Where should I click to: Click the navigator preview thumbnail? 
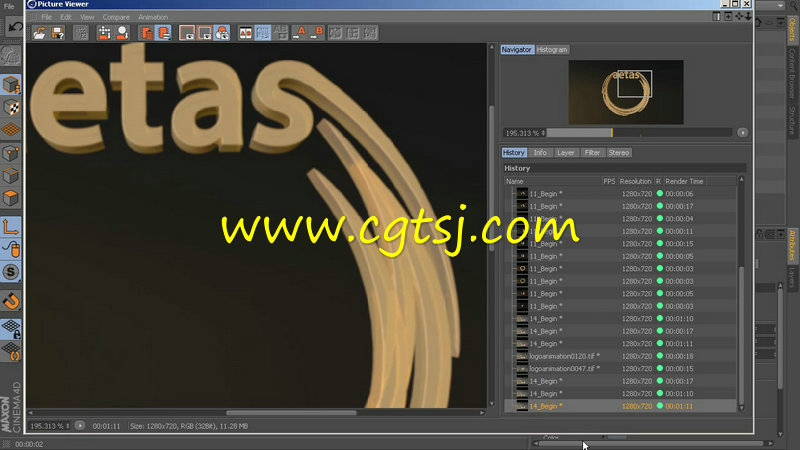point(626,92)
